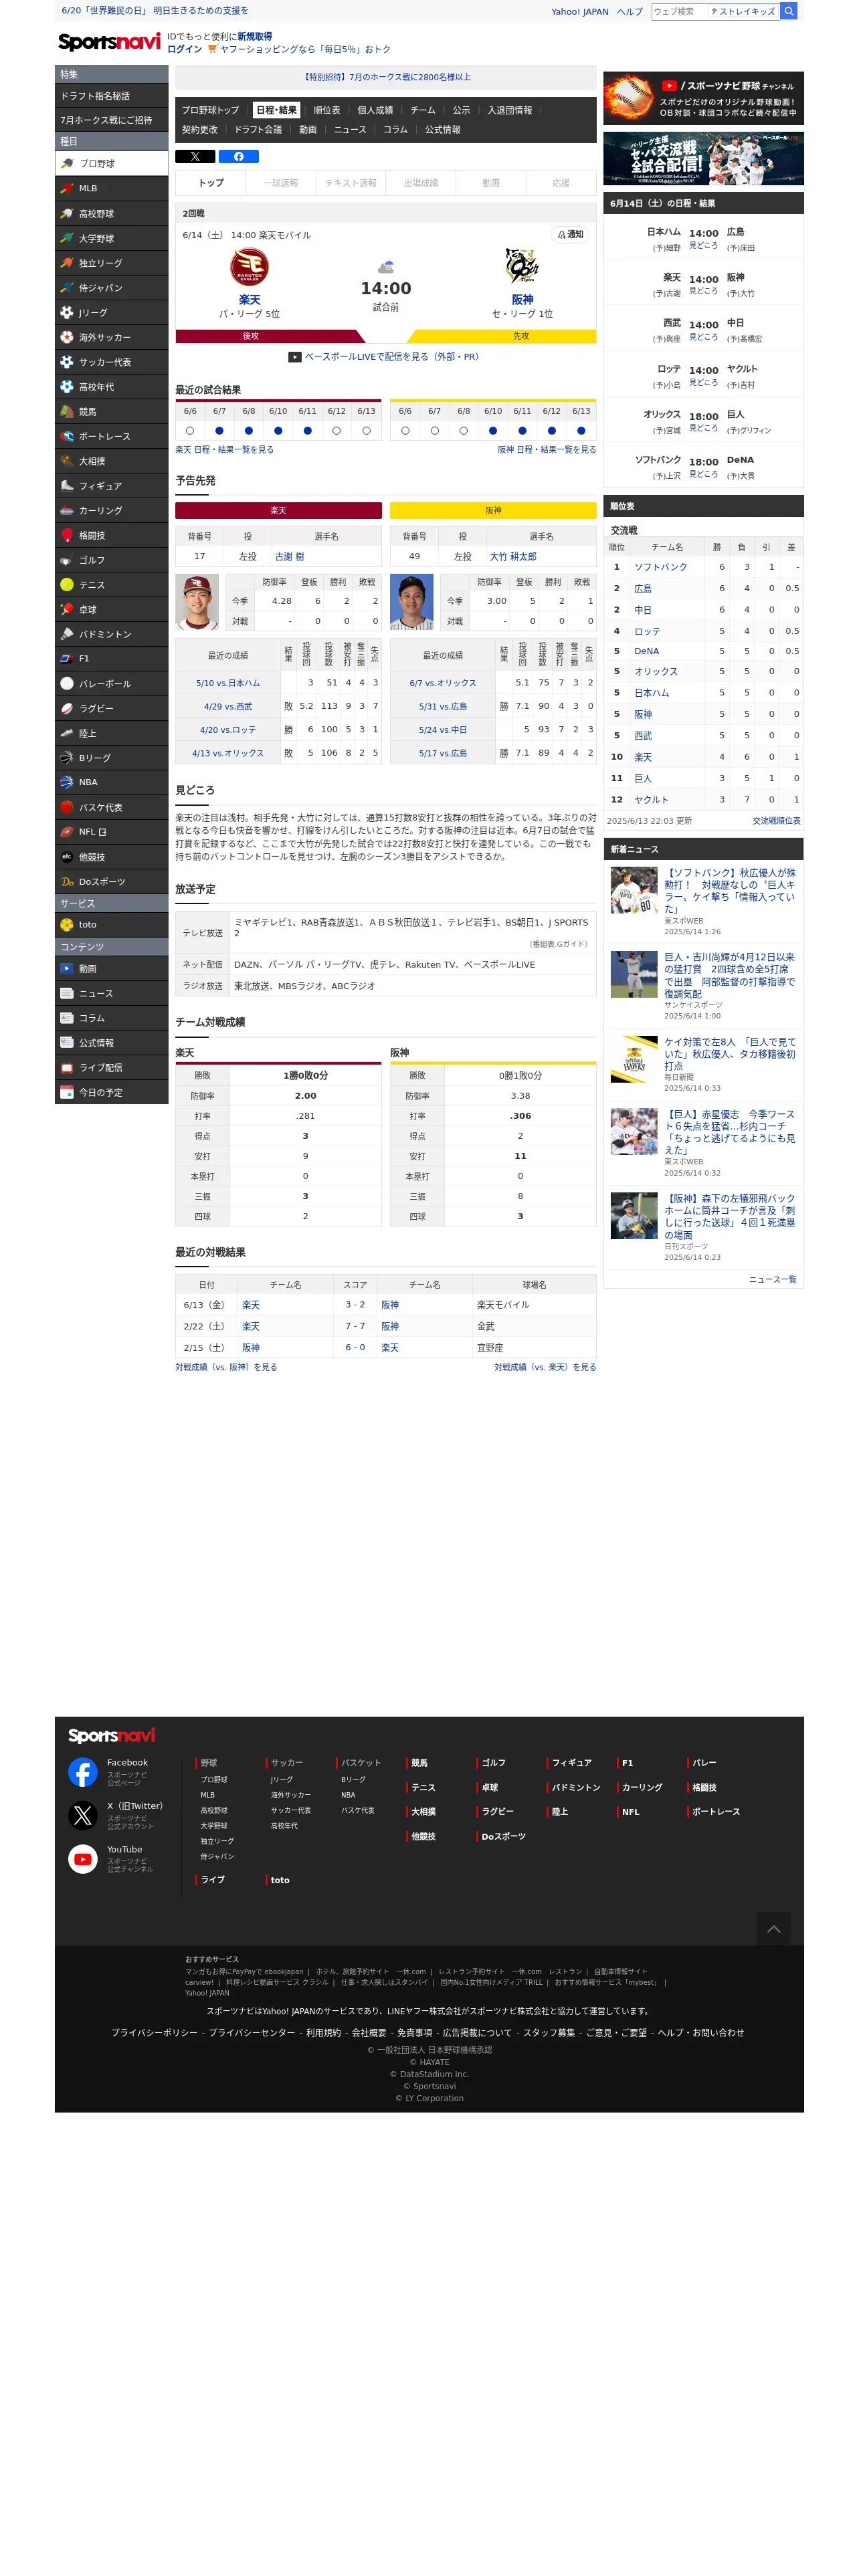859x2576 pixels.
Task: Open 楽天 日程・結果一覧を見る link
Action: click(225, 450)
